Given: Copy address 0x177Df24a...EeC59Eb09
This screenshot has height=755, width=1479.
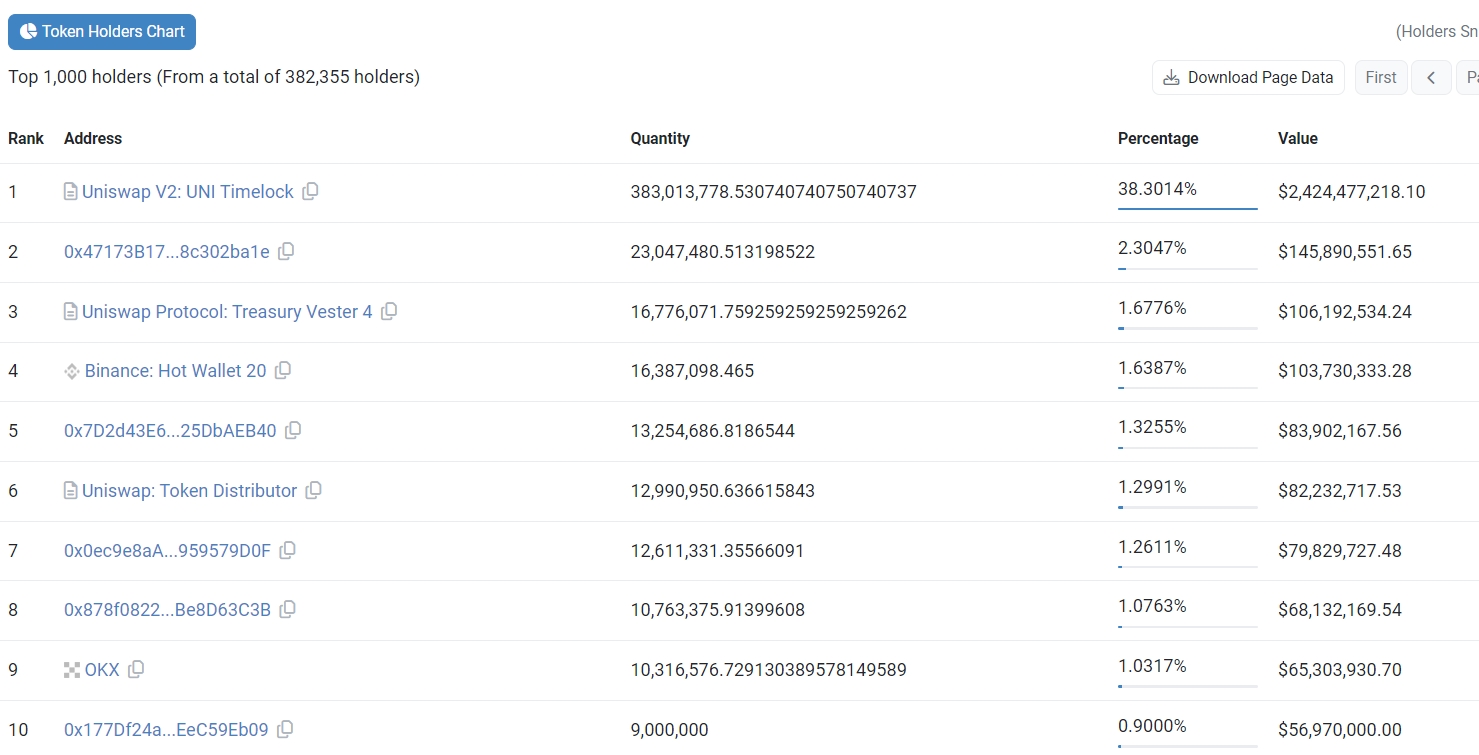Looking at the screenshot, I should [285, 729].
